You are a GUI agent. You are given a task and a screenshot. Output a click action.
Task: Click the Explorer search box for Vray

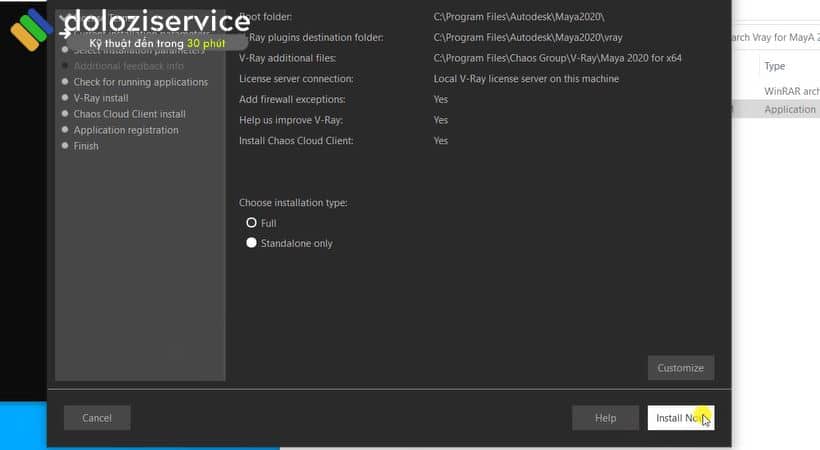pos(775,38)
